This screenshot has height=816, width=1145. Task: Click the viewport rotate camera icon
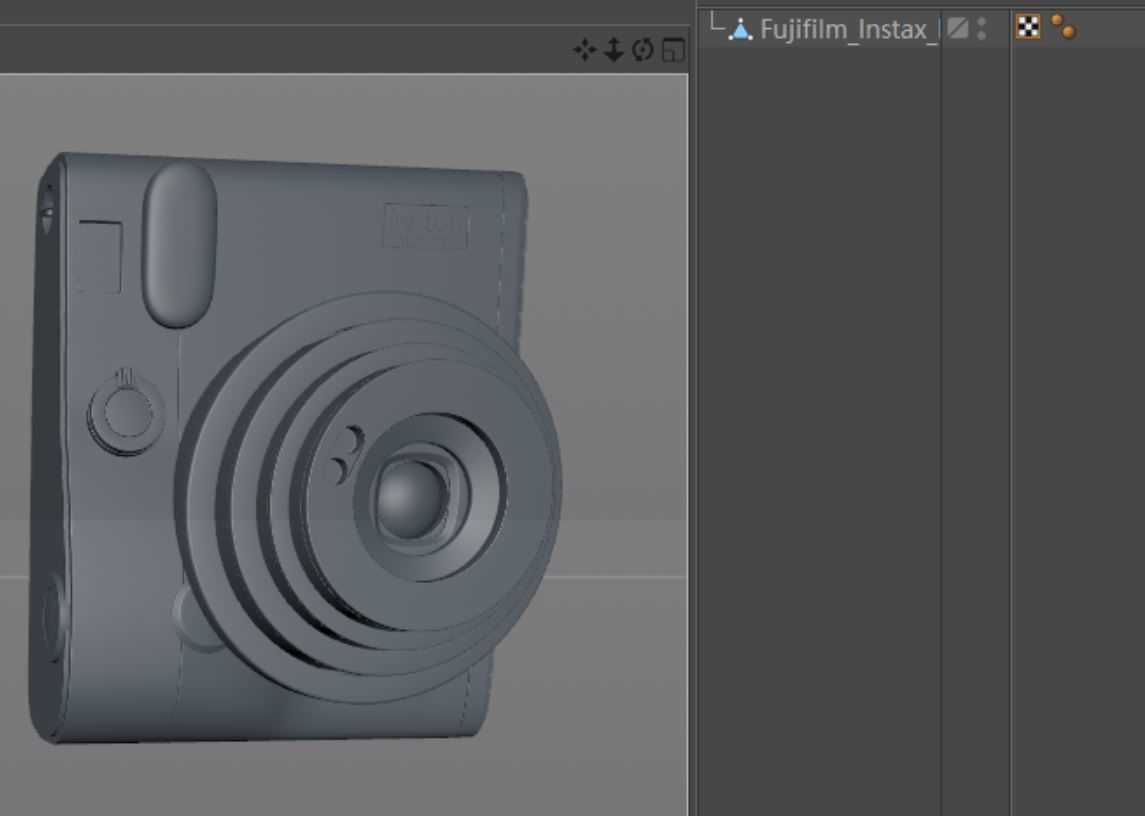(x=643, y=50)
